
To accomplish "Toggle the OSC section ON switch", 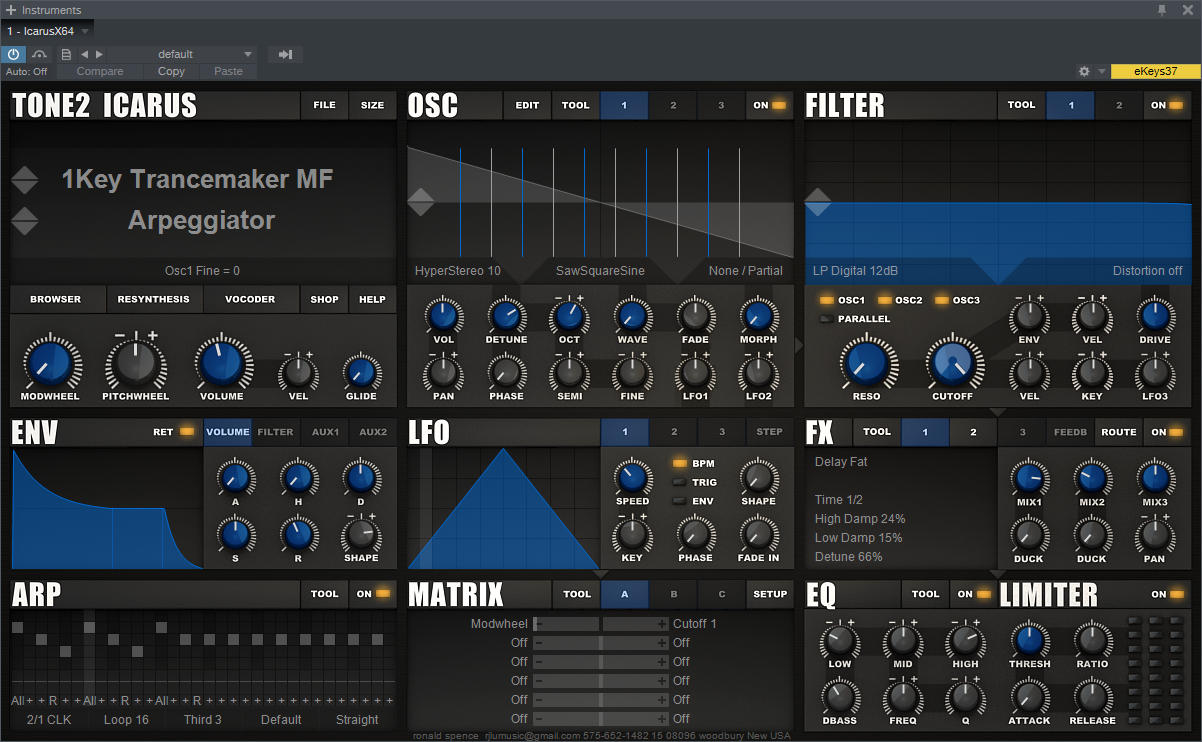I will 769,105.
